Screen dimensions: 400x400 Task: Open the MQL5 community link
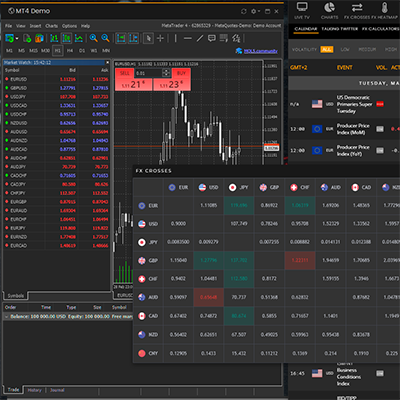(260, 51)
